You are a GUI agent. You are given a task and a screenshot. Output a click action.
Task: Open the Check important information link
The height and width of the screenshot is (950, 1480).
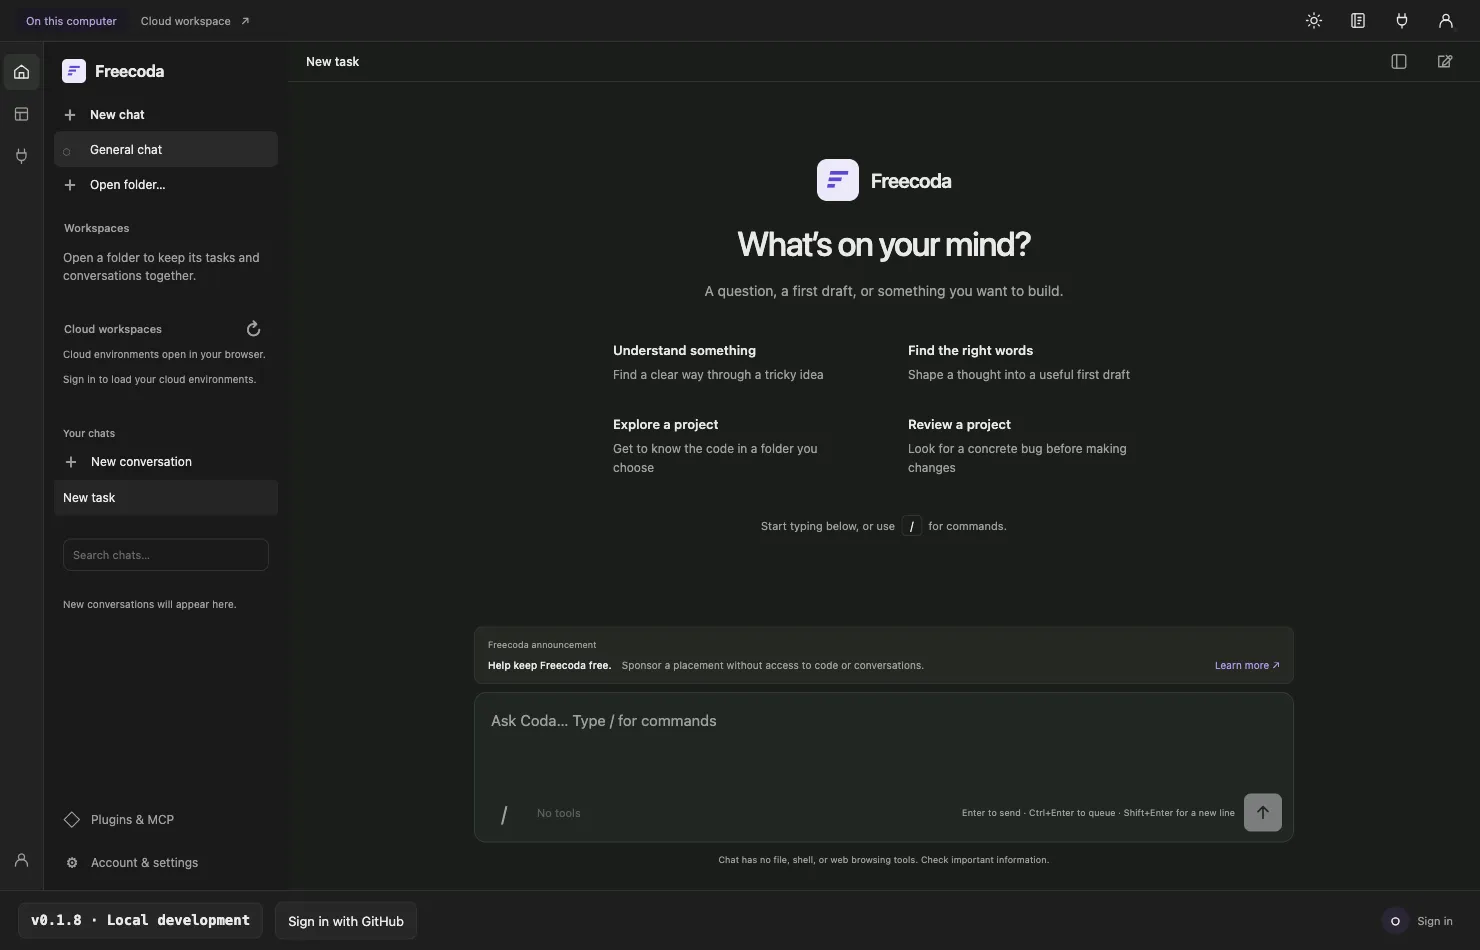(985, 860)
